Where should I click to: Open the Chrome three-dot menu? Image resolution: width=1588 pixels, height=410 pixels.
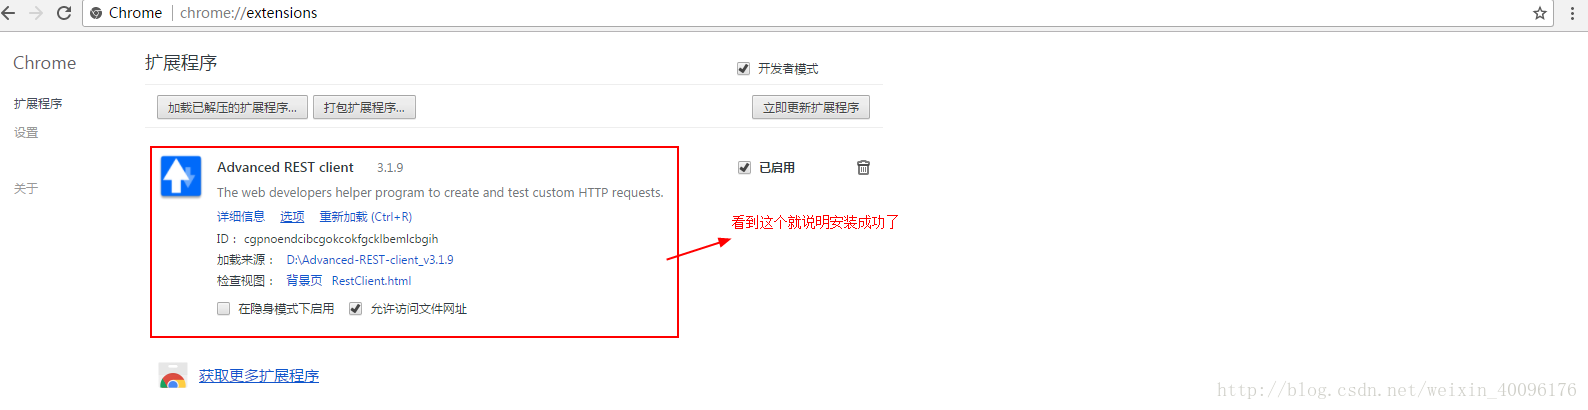(x=1573, y=13)
